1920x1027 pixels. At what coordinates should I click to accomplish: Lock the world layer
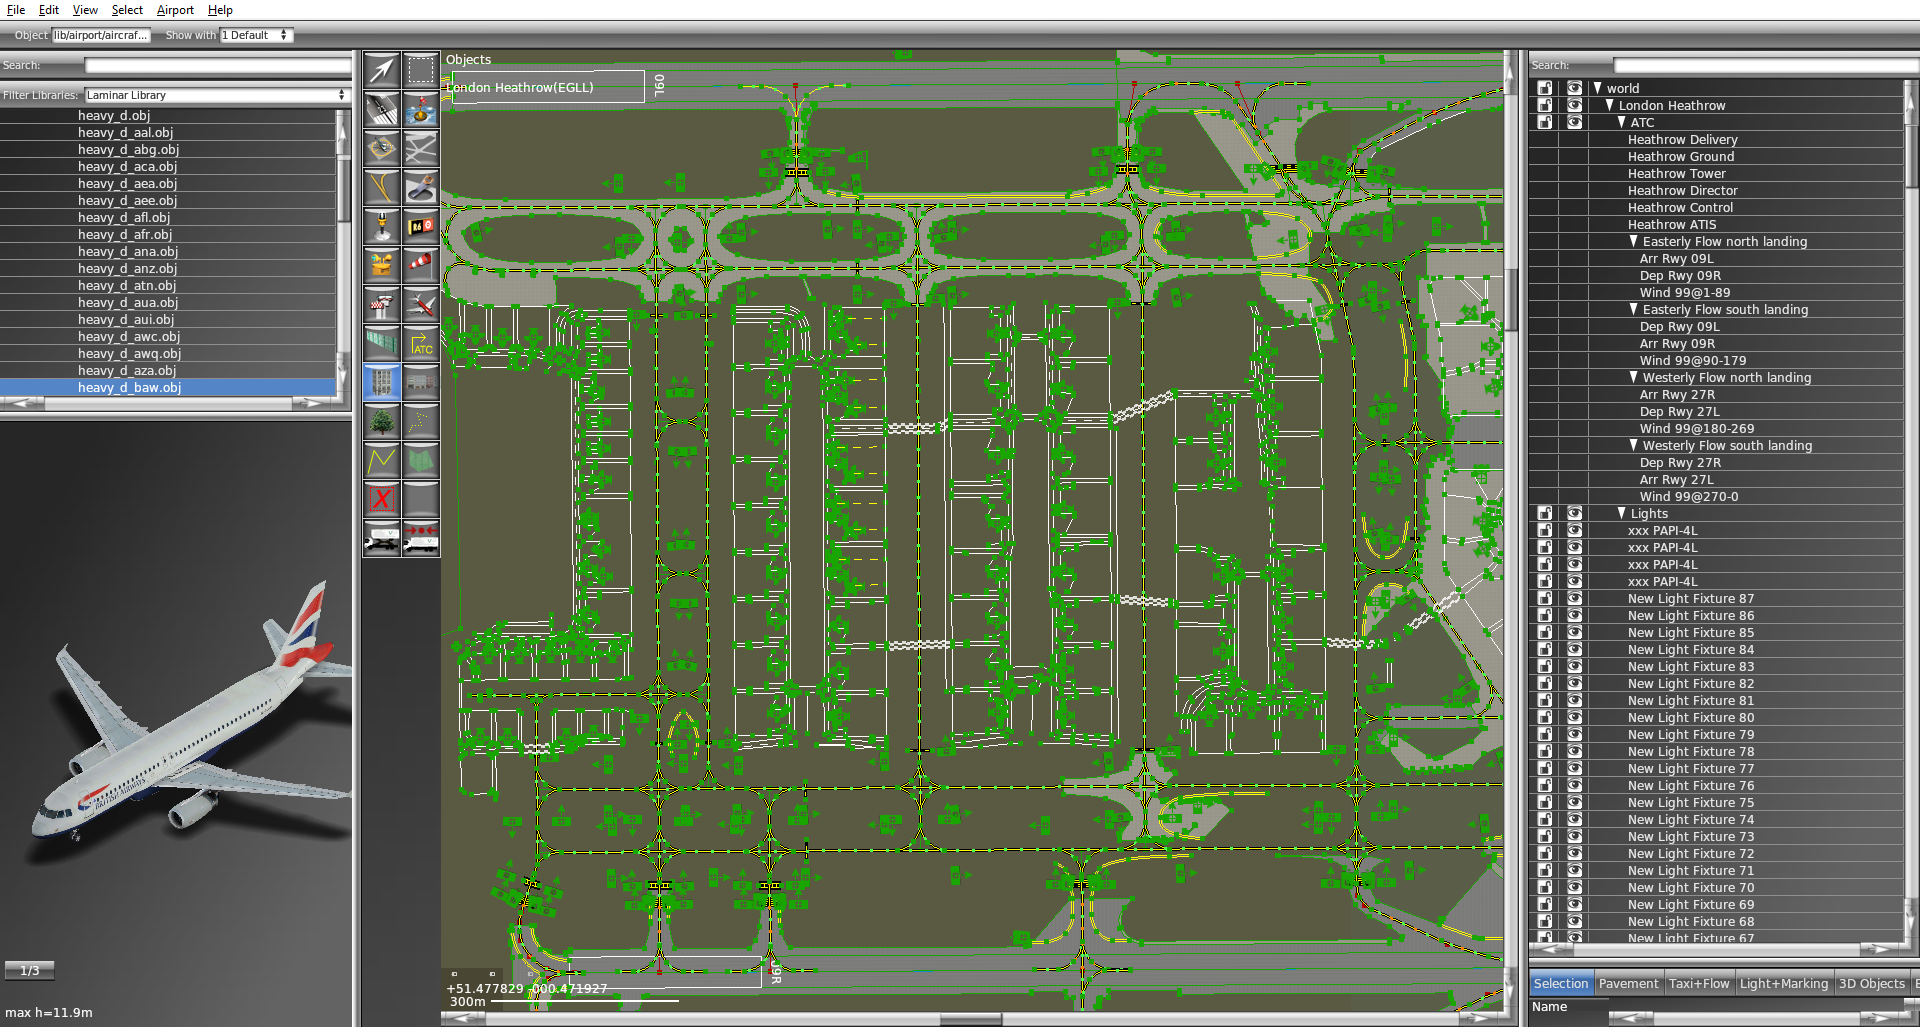[x=1545, y=88]
